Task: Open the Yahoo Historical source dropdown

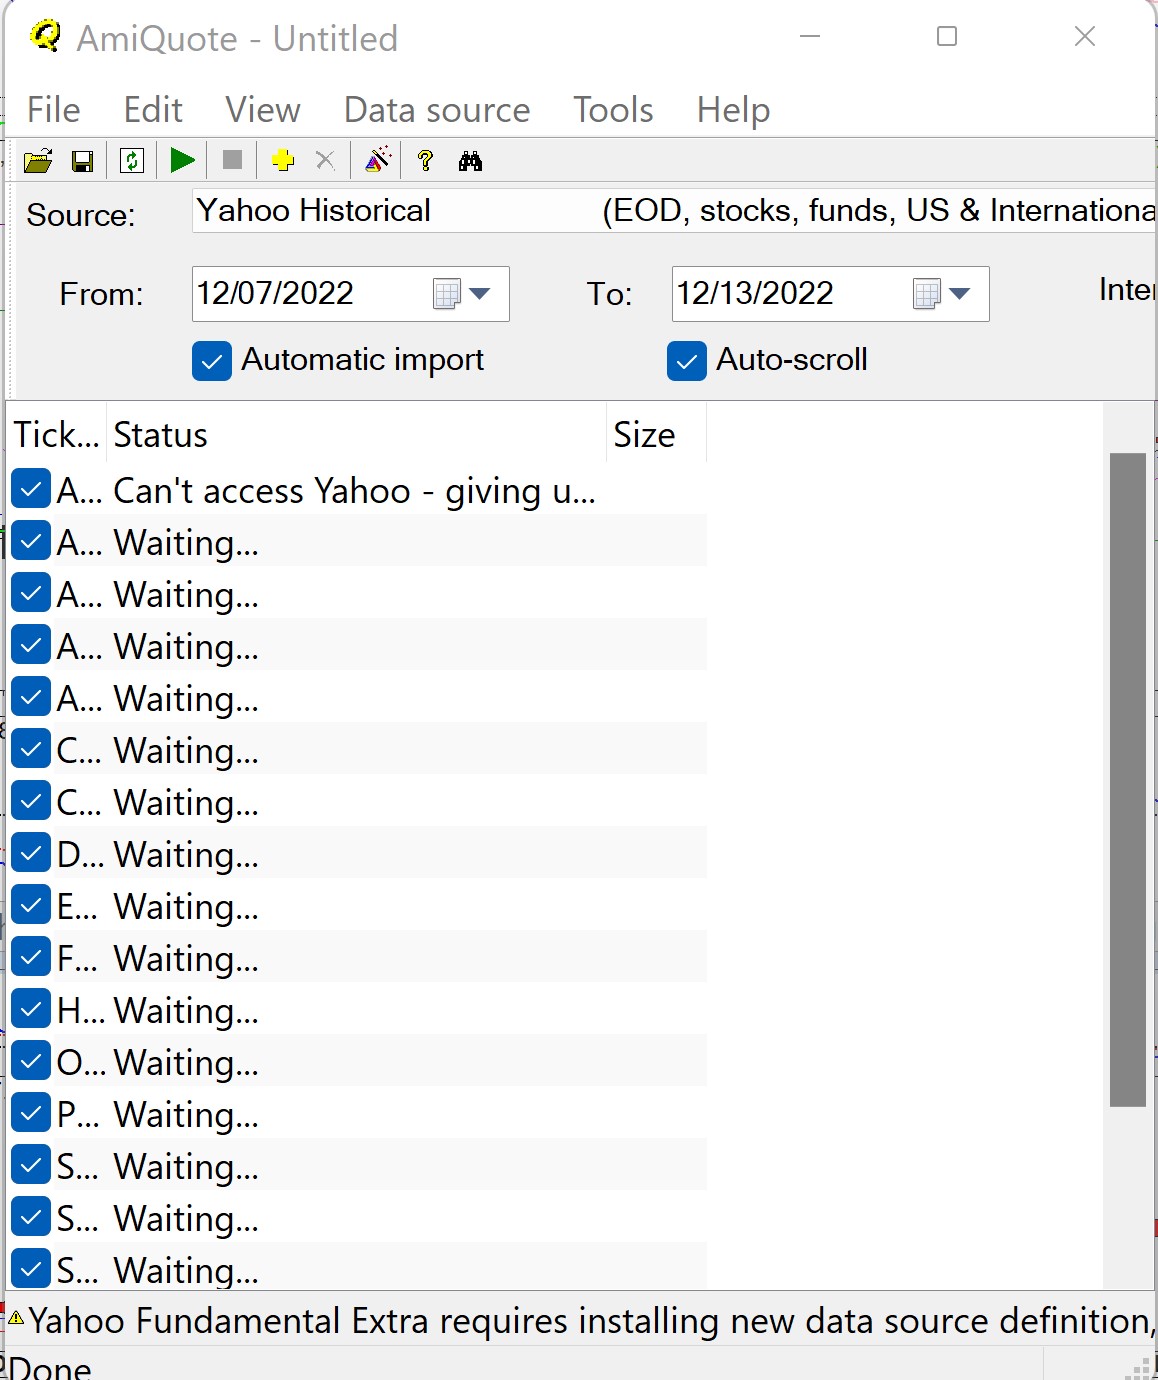Action: 674,211
